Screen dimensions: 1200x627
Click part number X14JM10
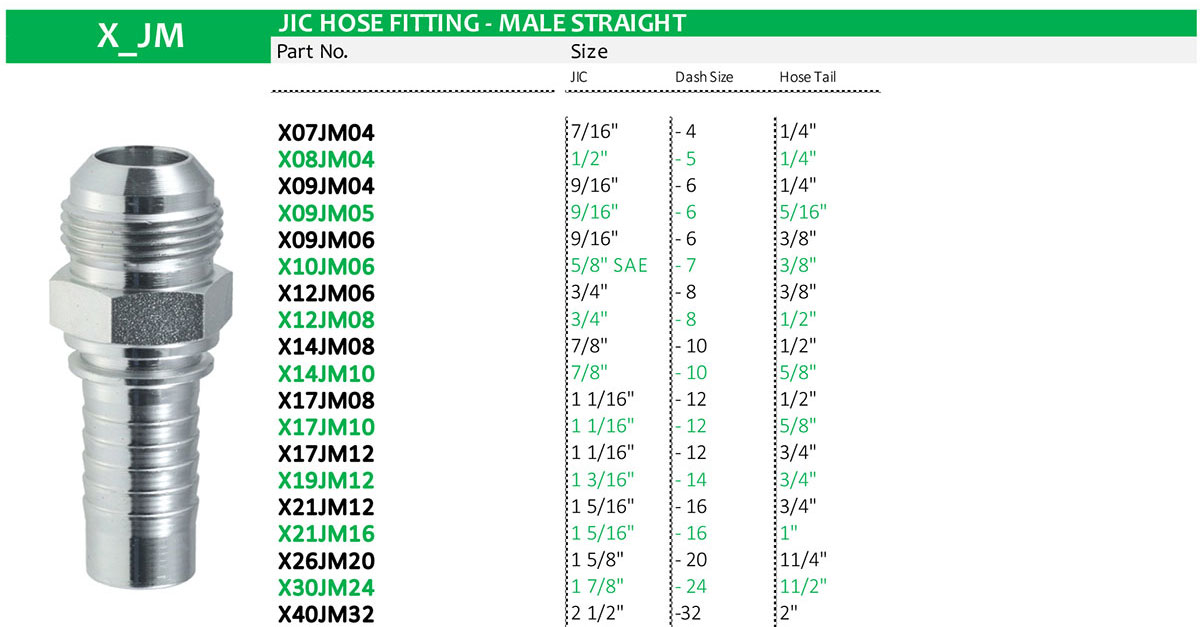click(x=326, y=373)
